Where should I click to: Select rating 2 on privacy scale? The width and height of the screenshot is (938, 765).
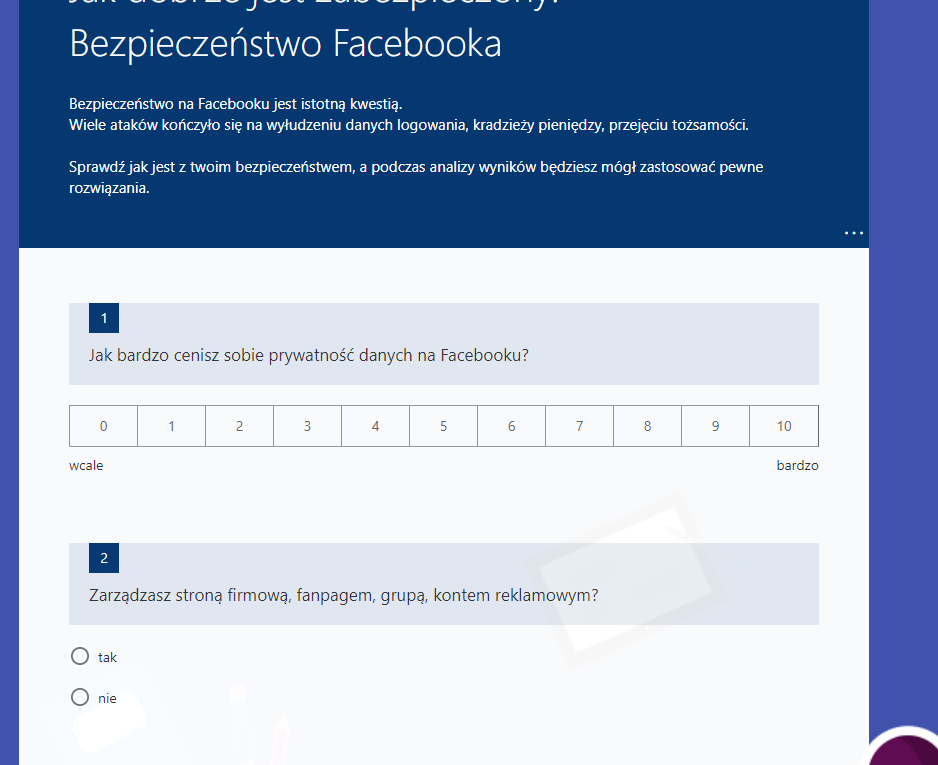239,426
